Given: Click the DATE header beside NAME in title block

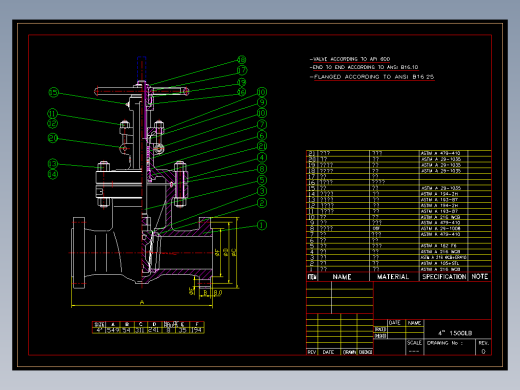Looking at the screenshot, I should [395, 323].
